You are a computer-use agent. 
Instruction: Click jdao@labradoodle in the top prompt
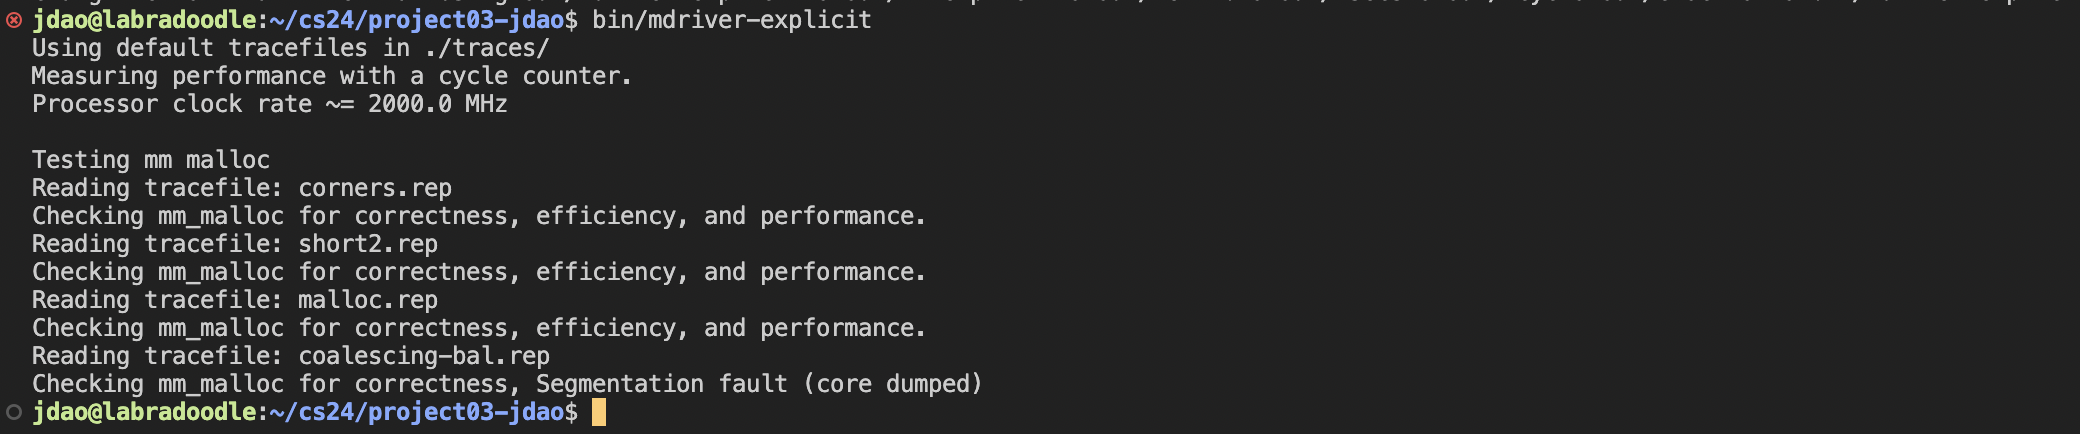144,20
